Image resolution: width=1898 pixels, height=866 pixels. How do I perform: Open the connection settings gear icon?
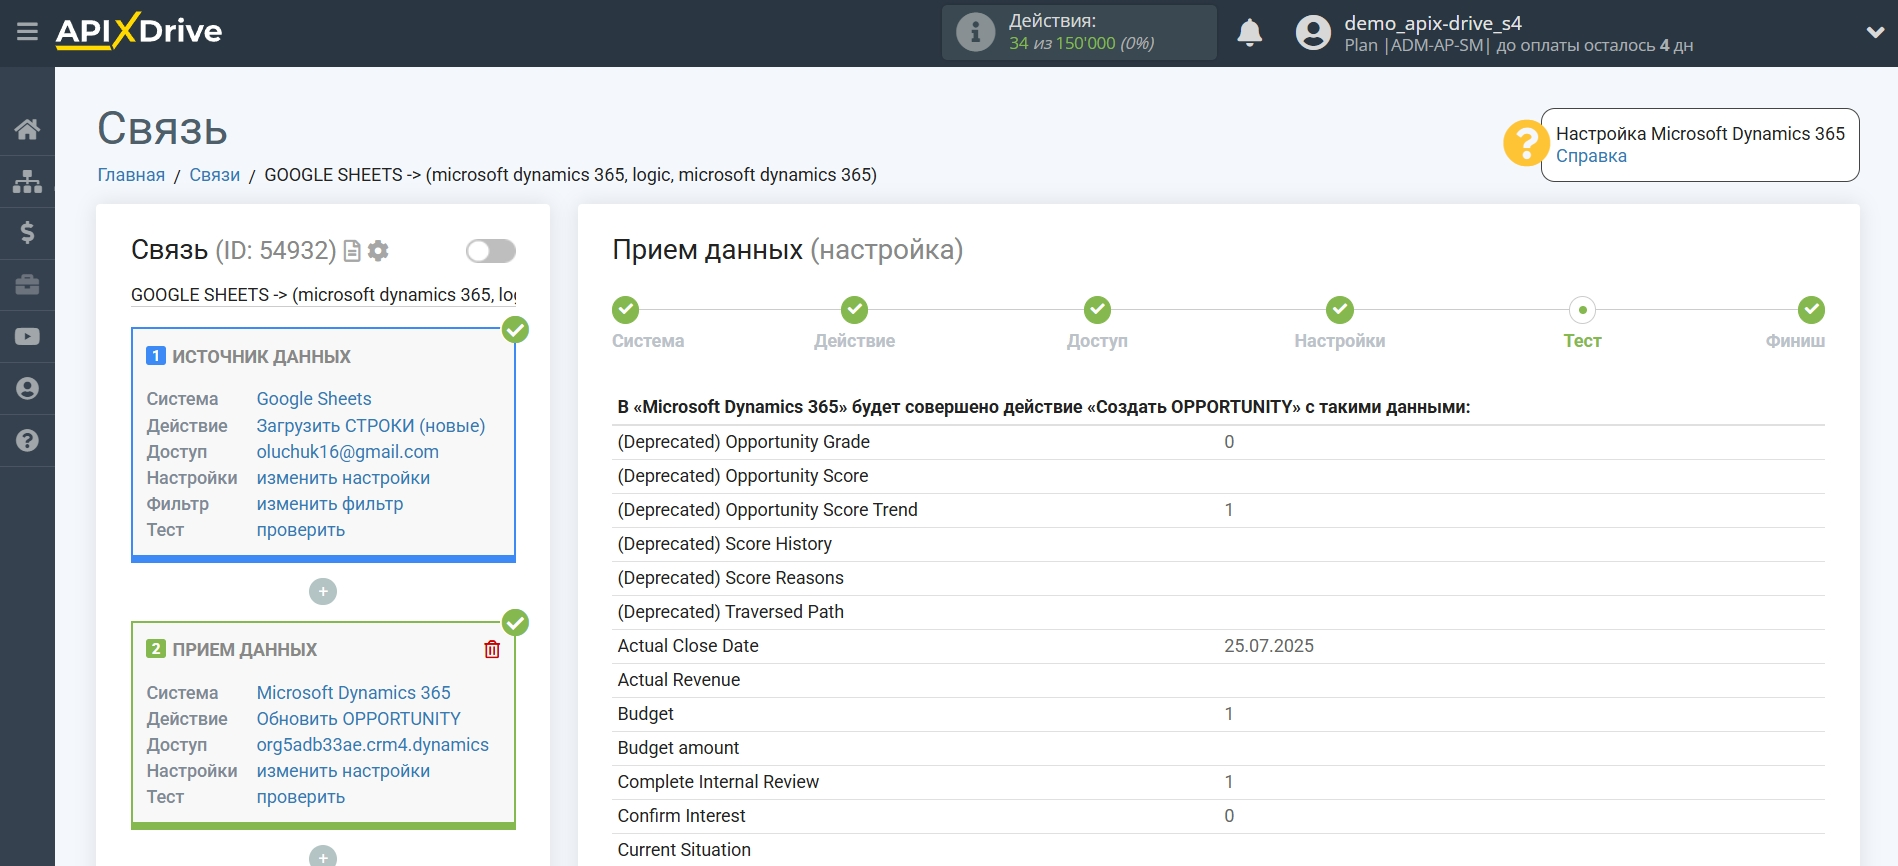click(378, 251)
